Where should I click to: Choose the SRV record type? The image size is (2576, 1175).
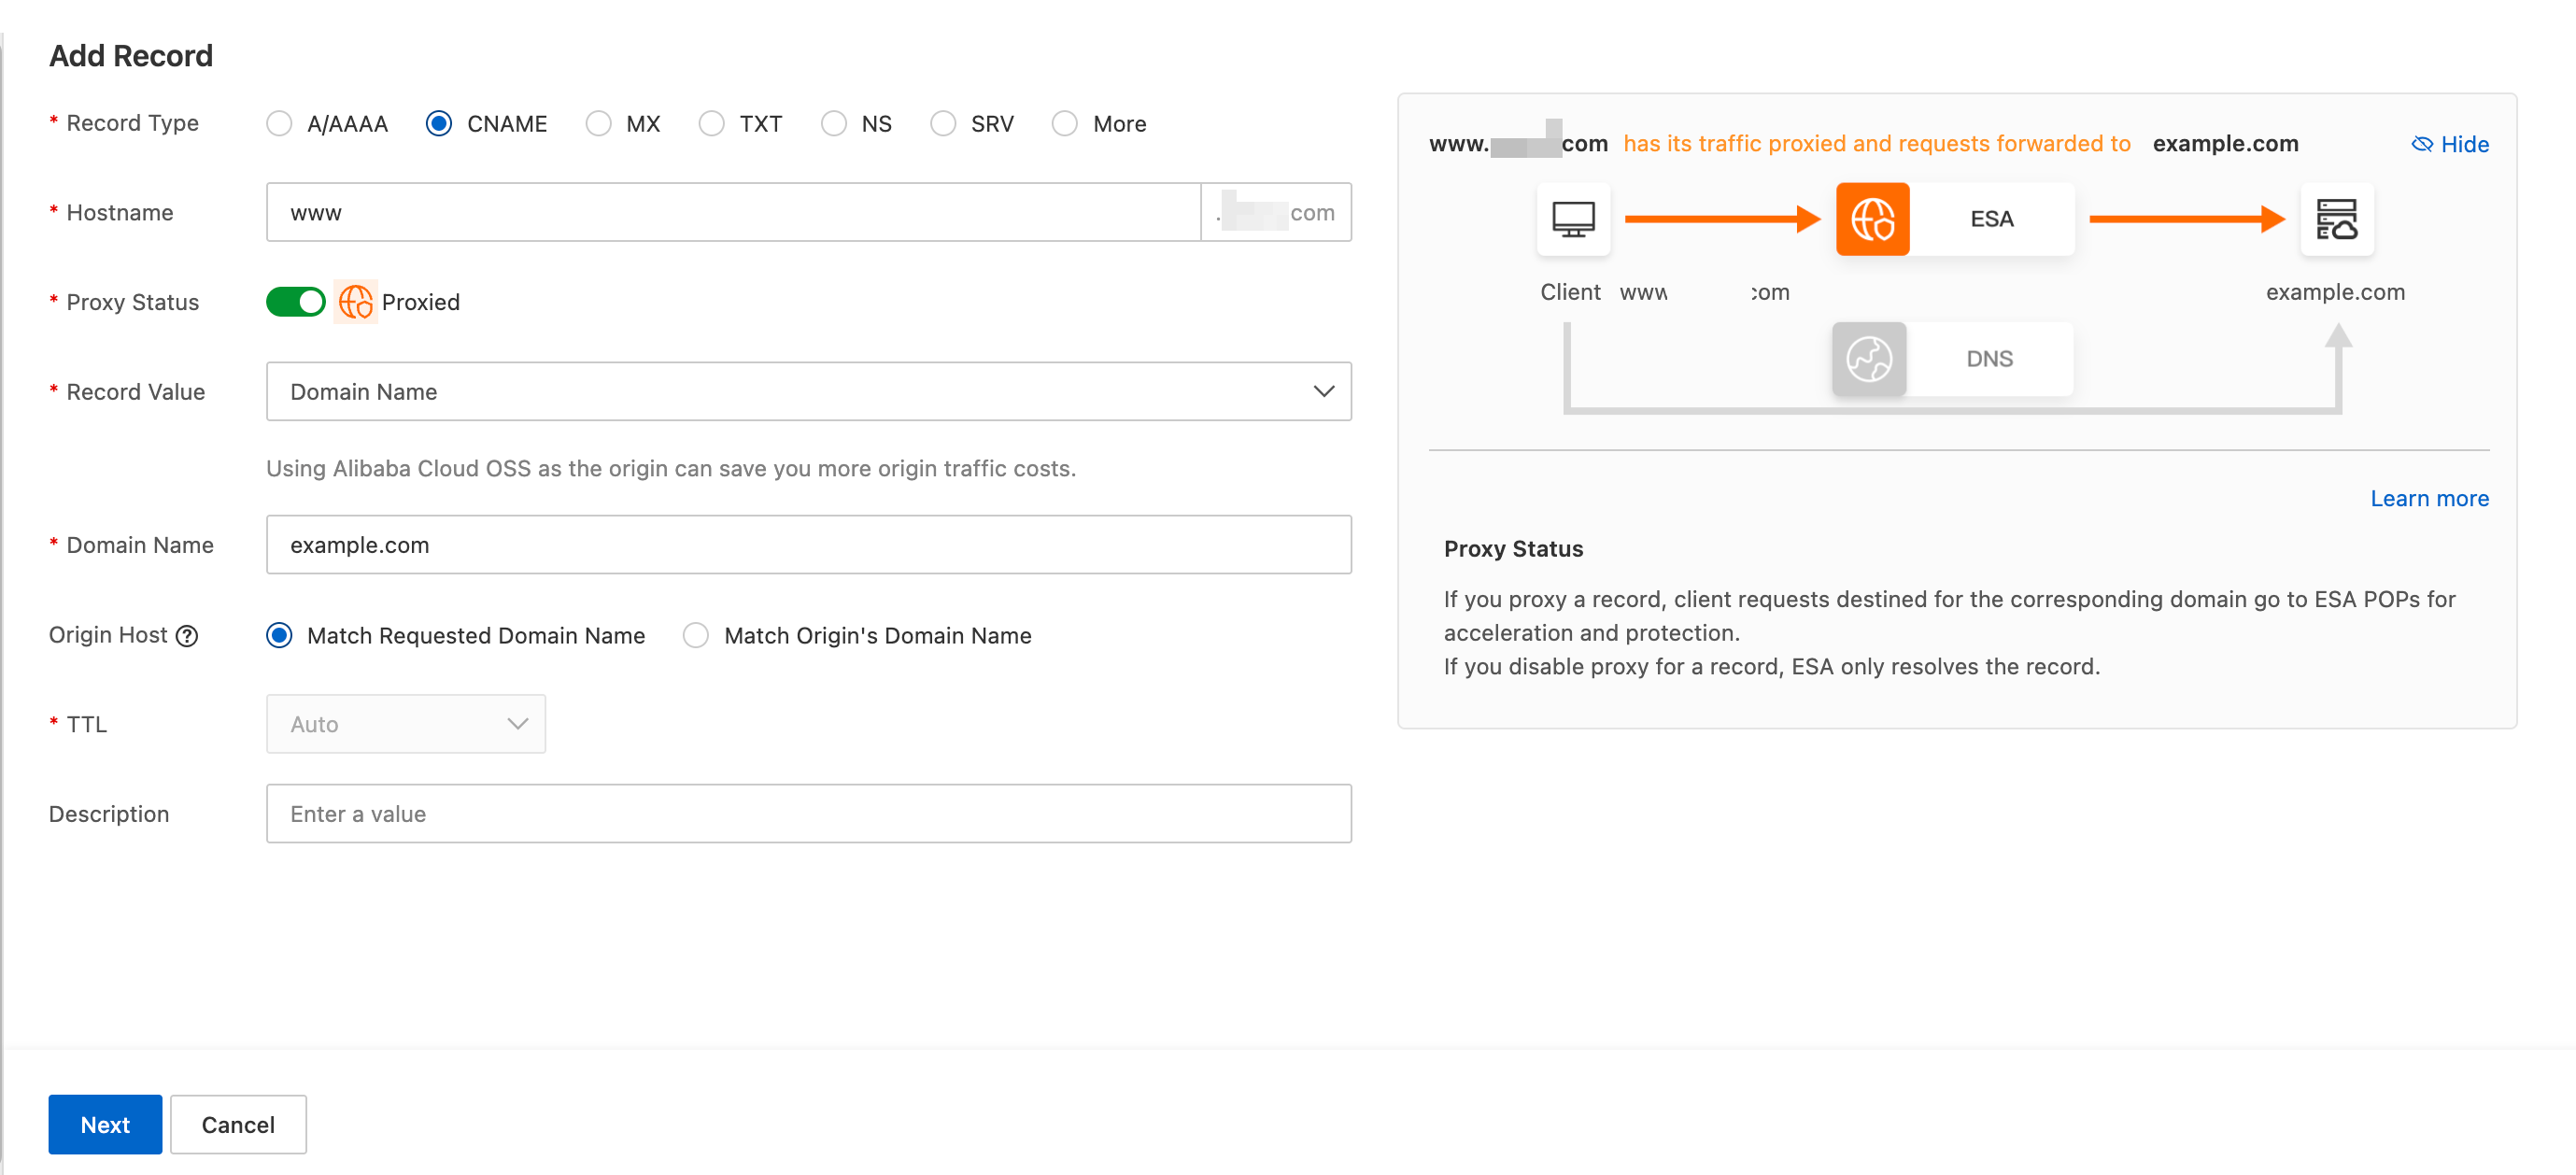coord(943,124)
